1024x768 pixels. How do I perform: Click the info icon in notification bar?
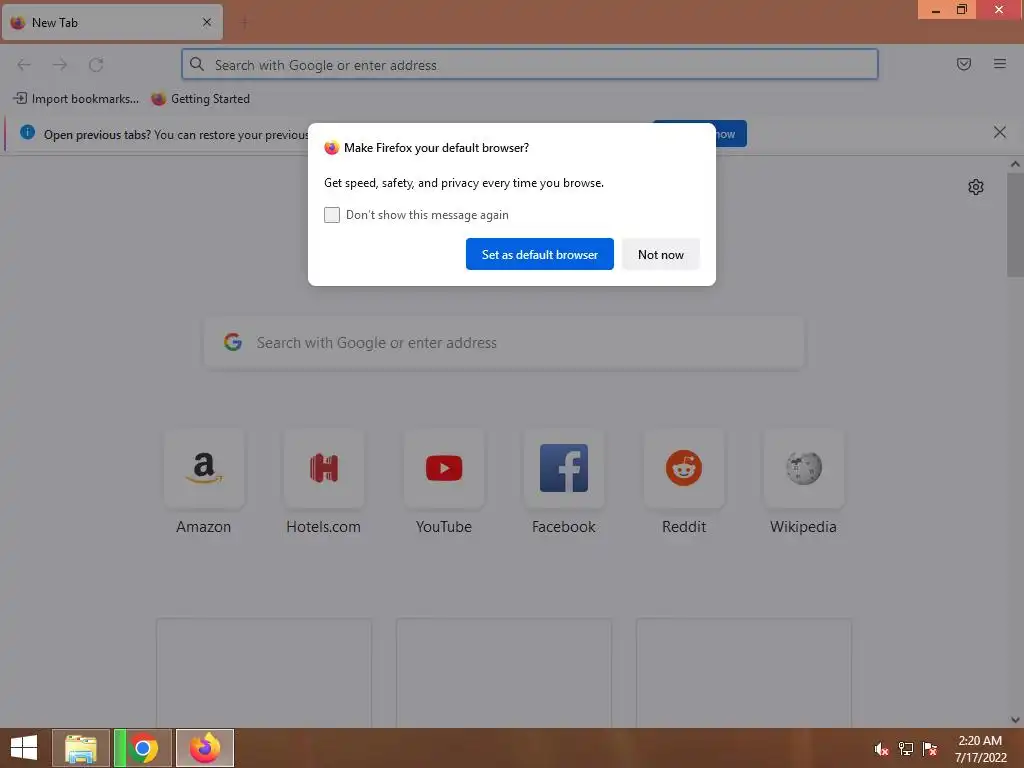pos(27,133)
